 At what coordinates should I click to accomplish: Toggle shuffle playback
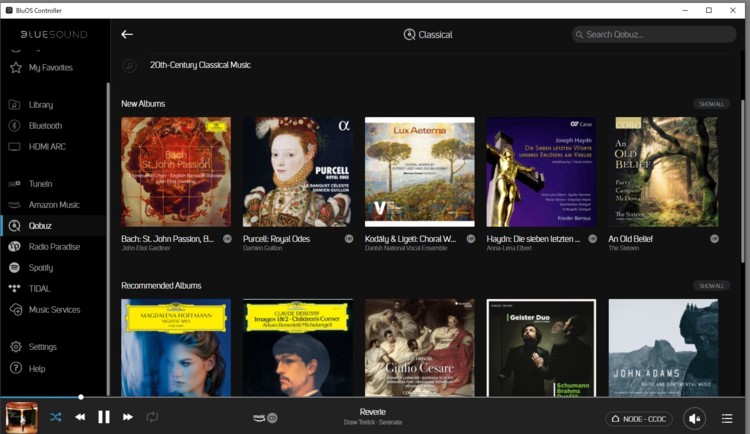[x=55, y=417]
